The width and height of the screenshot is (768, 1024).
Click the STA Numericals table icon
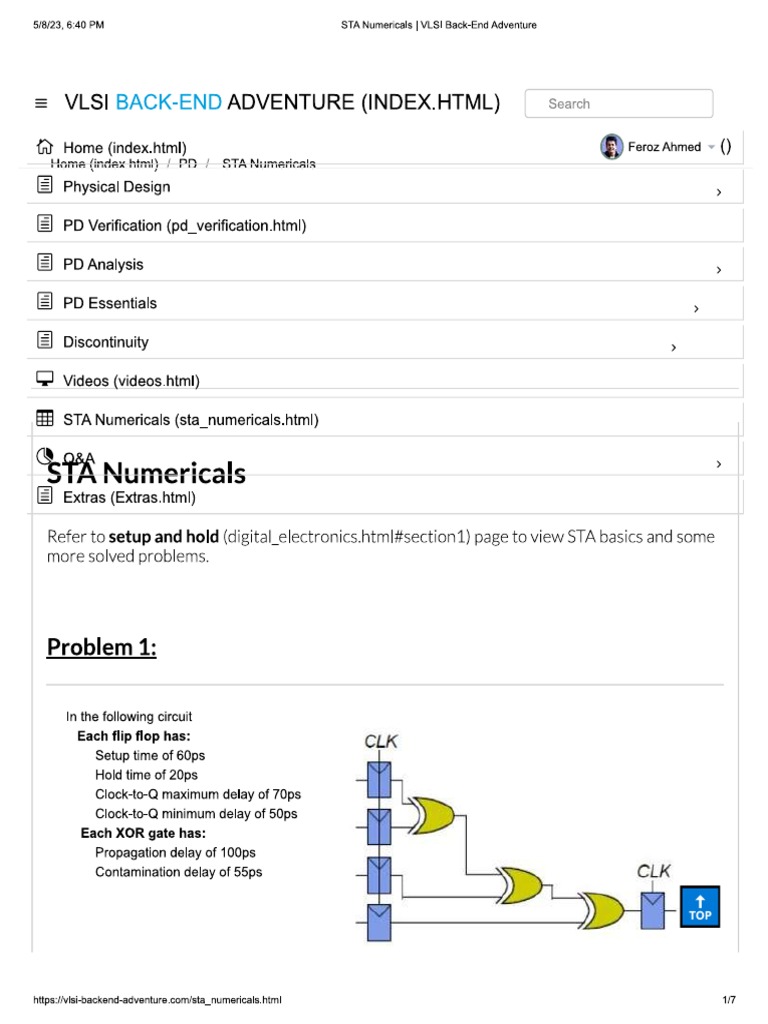click(x=44, y=419)
